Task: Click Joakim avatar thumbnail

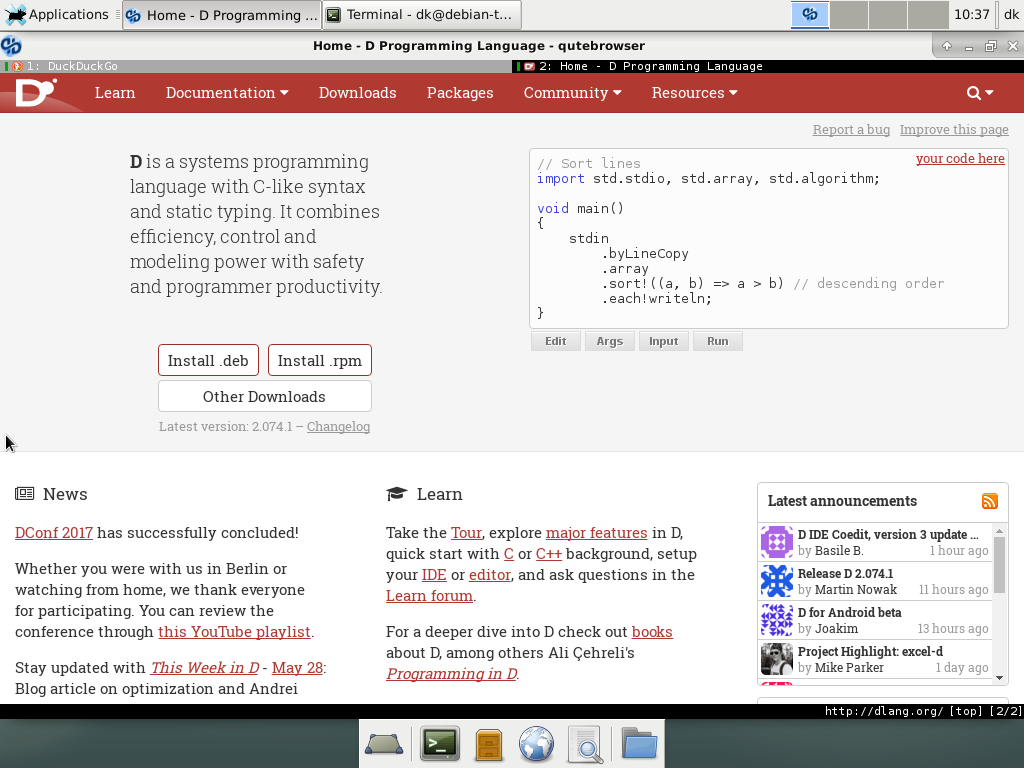Action: [776, 620]
